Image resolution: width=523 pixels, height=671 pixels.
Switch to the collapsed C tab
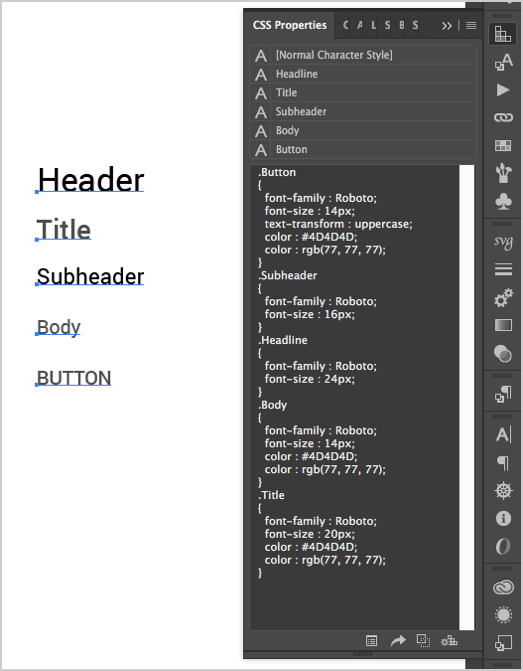346,25
